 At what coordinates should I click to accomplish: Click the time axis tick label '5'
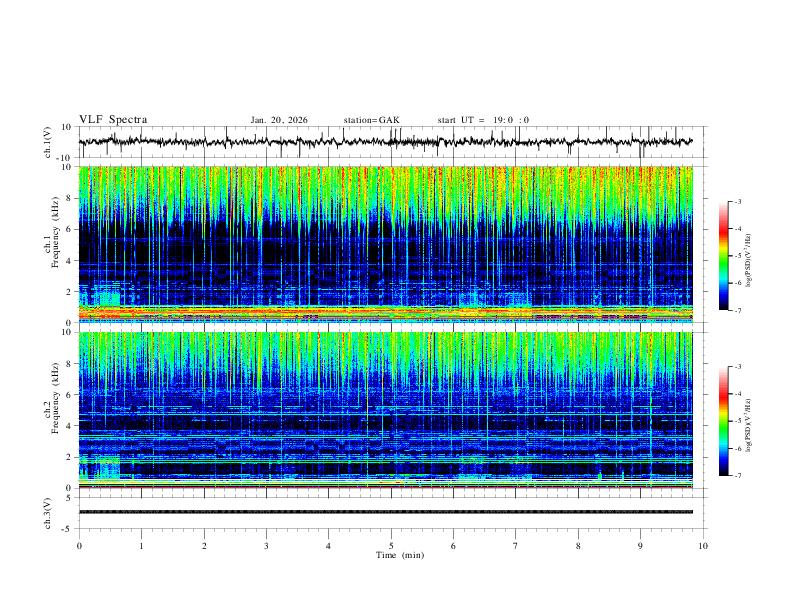(x=391, y=546)
